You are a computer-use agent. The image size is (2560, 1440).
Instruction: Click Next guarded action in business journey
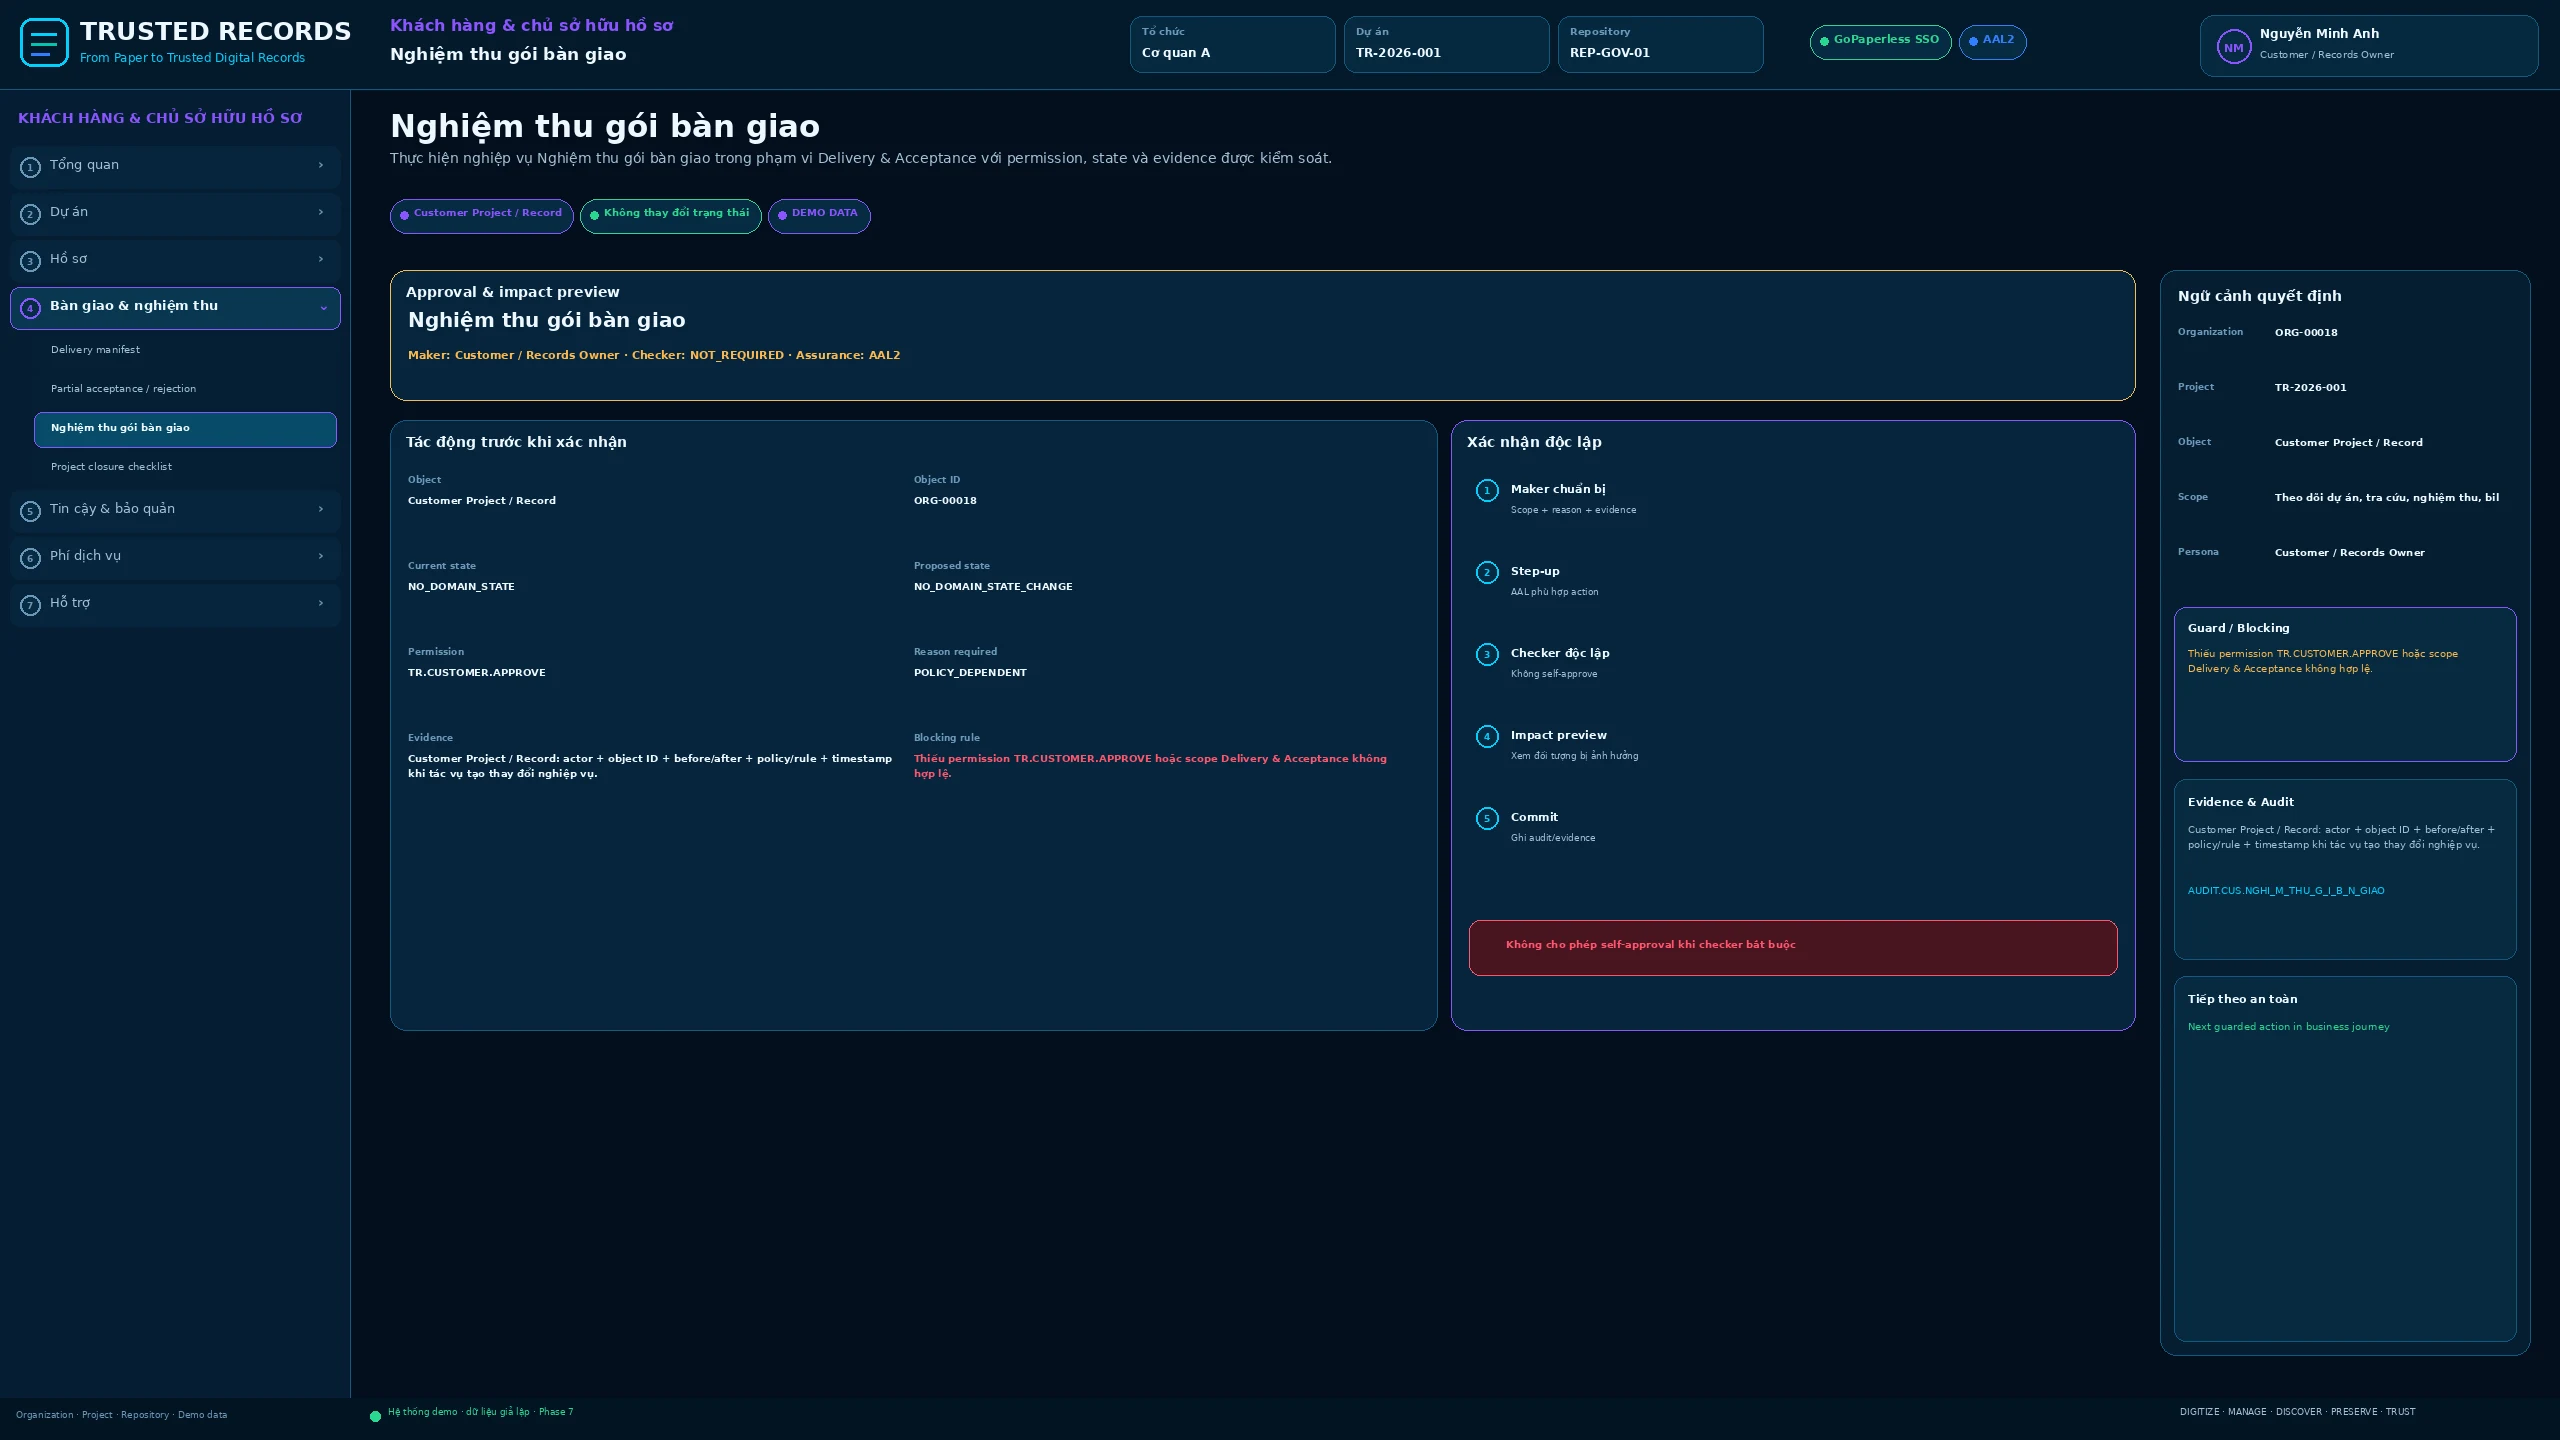[2288, 1027]
